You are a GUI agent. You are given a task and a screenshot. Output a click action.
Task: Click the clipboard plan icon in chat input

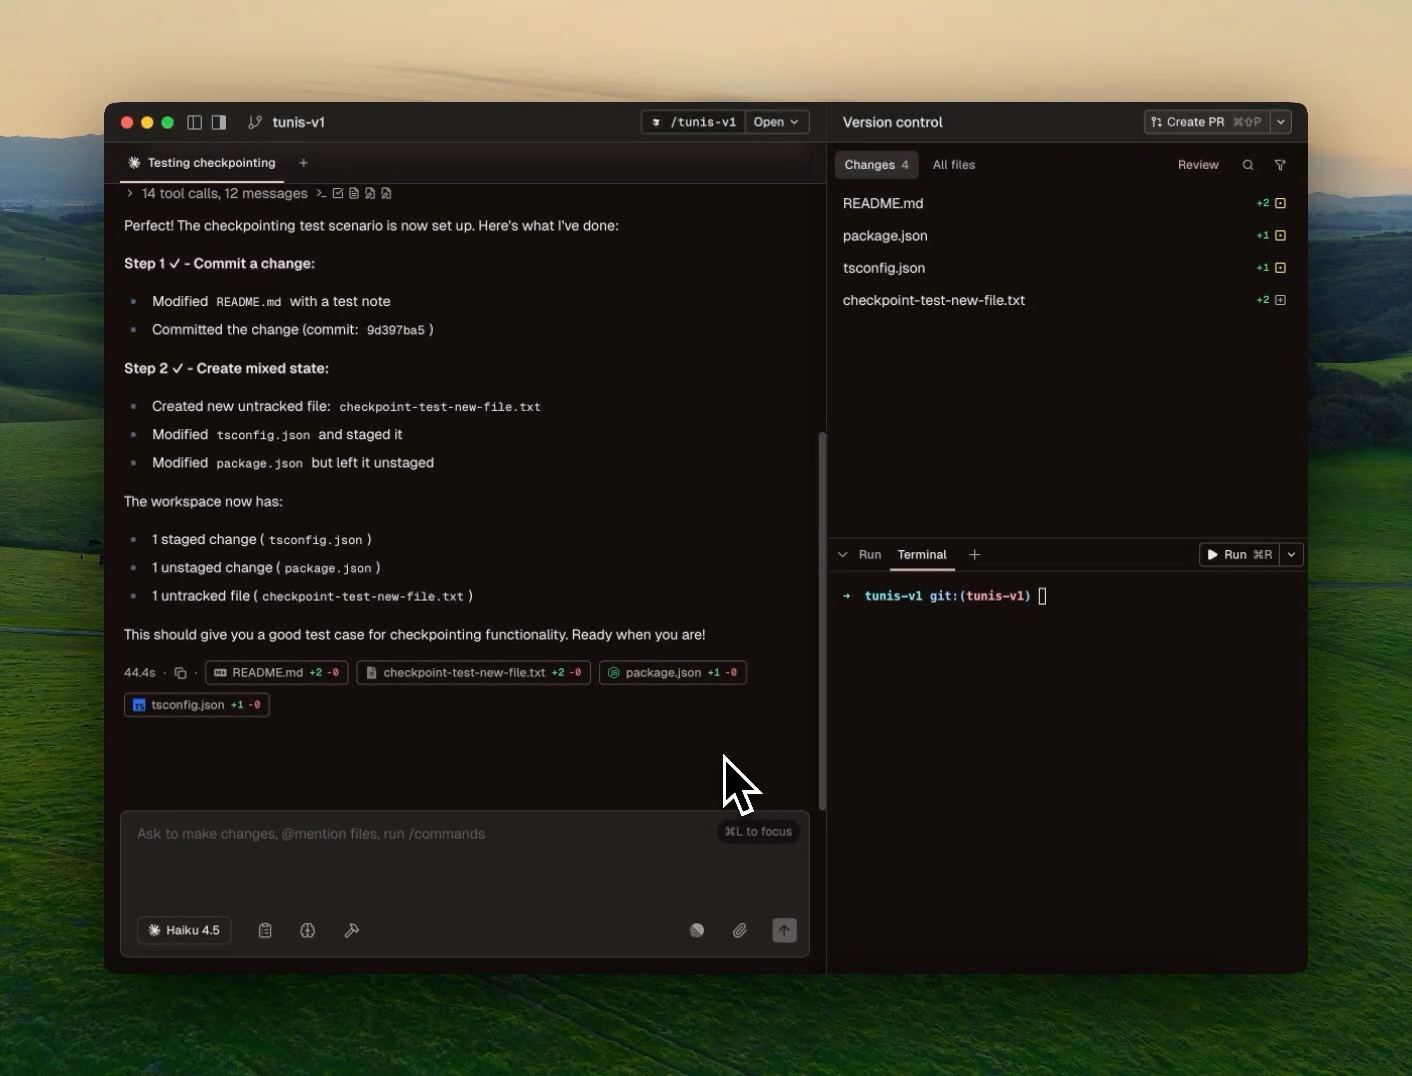(265, 930)
